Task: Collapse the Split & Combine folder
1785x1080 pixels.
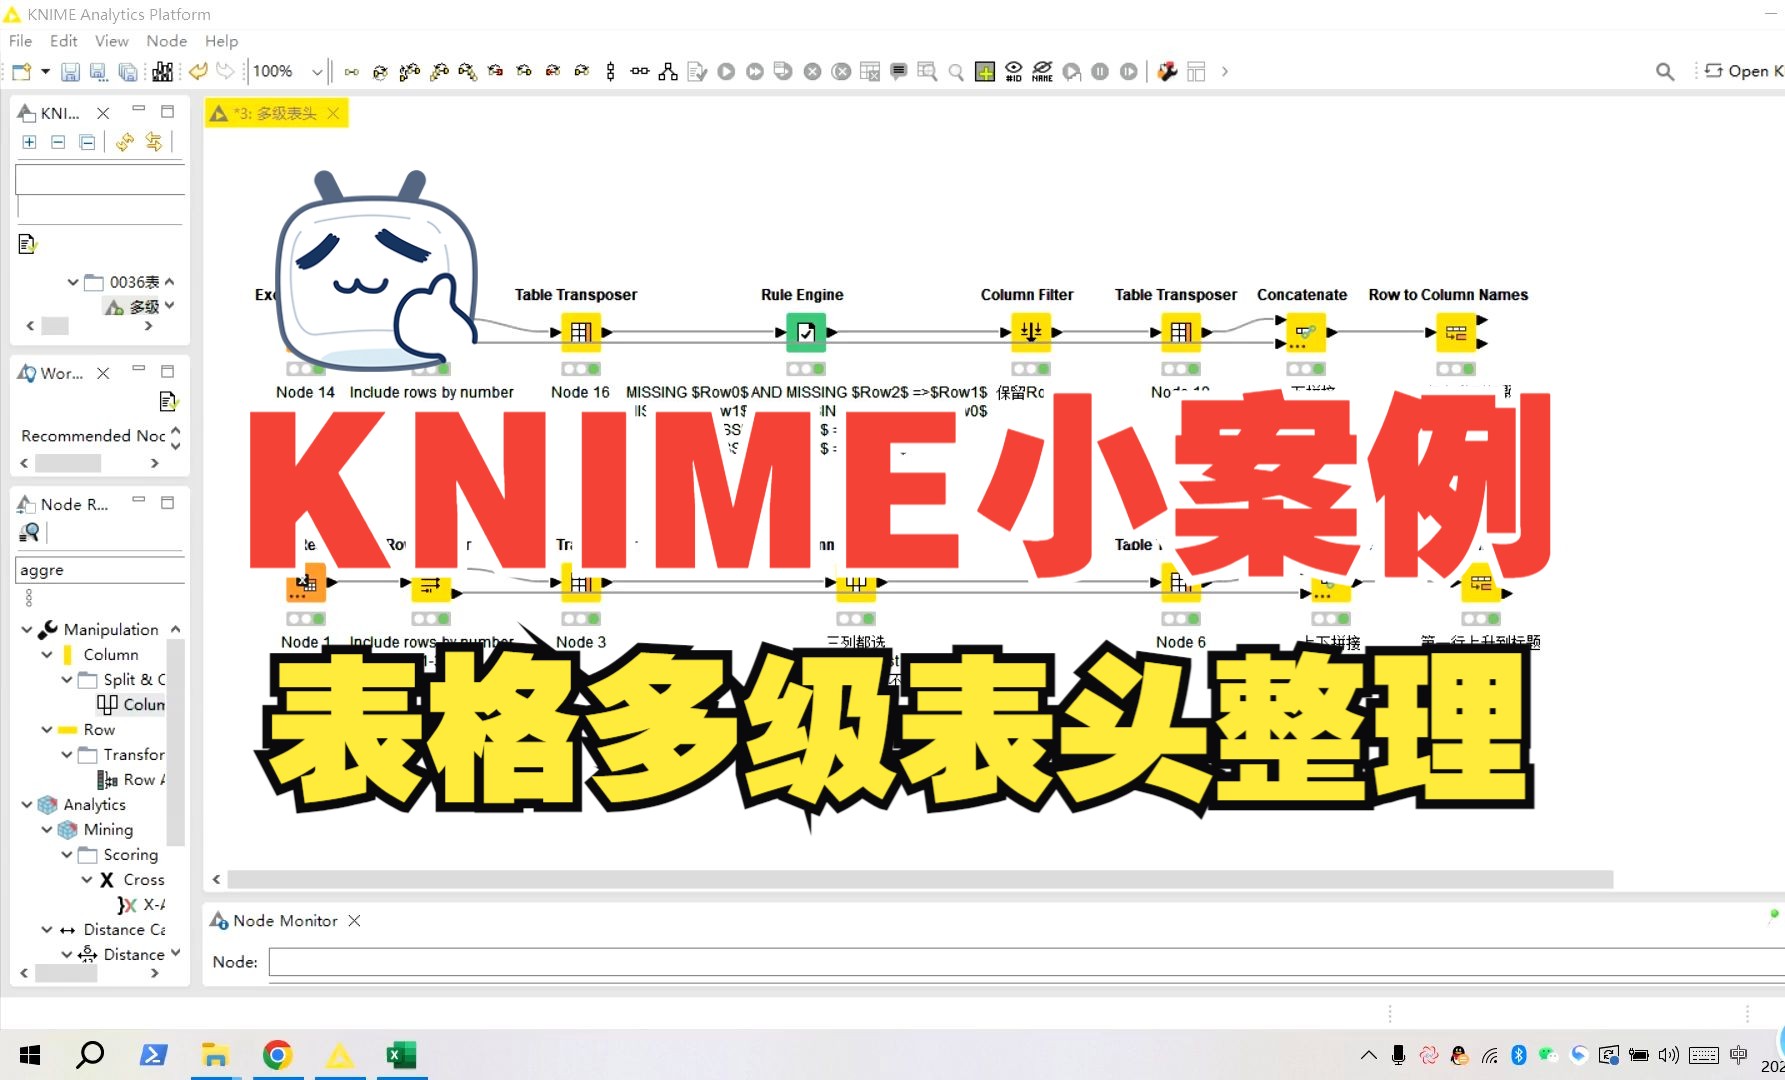Action: (67, 680)
